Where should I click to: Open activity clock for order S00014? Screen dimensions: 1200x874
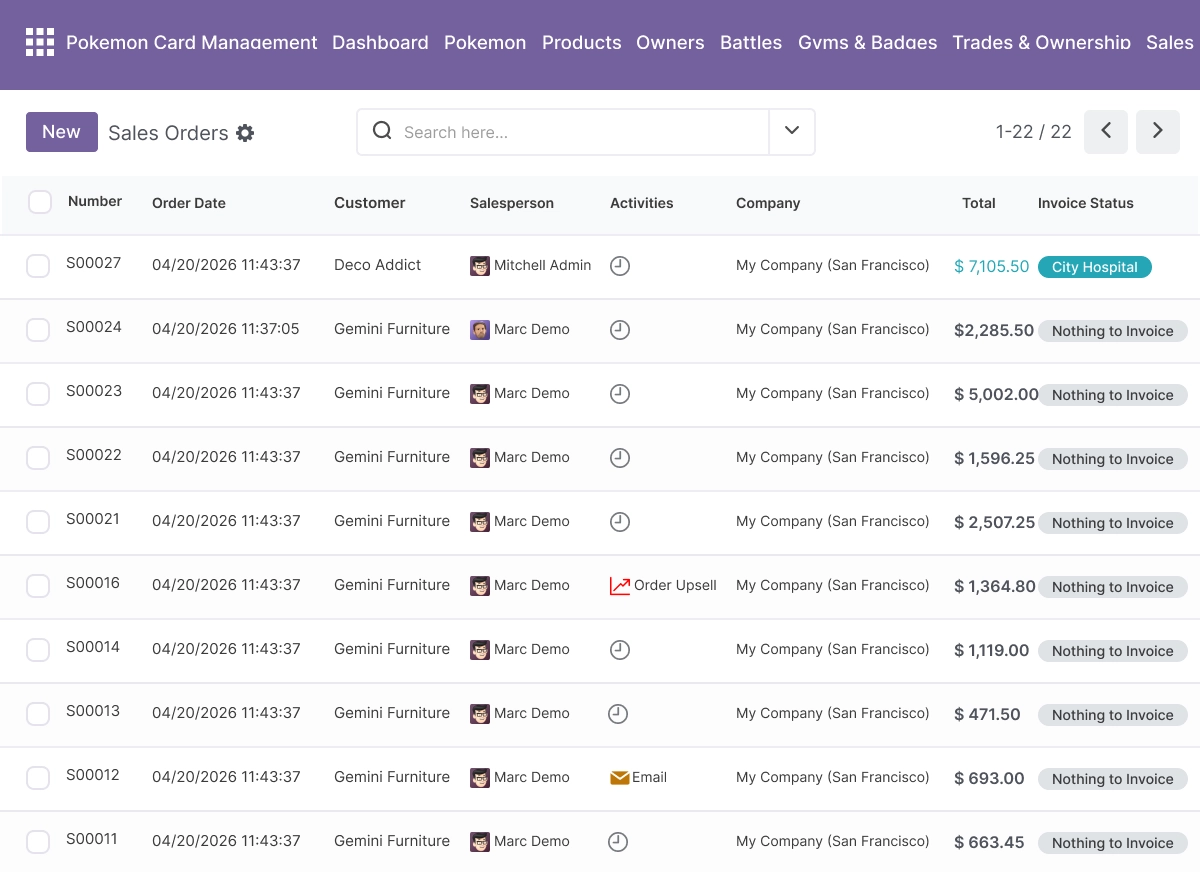pos(620,650)
